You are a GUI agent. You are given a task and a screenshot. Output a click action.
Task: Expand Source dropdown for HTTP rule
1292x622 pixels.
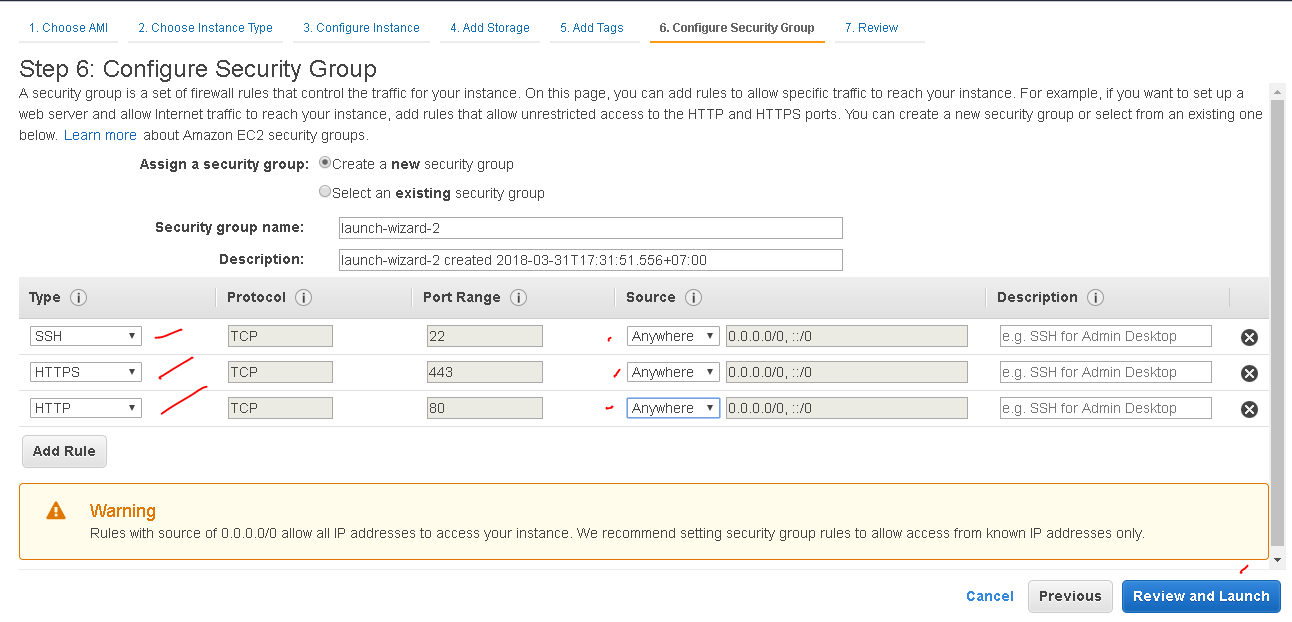point(673,408)
